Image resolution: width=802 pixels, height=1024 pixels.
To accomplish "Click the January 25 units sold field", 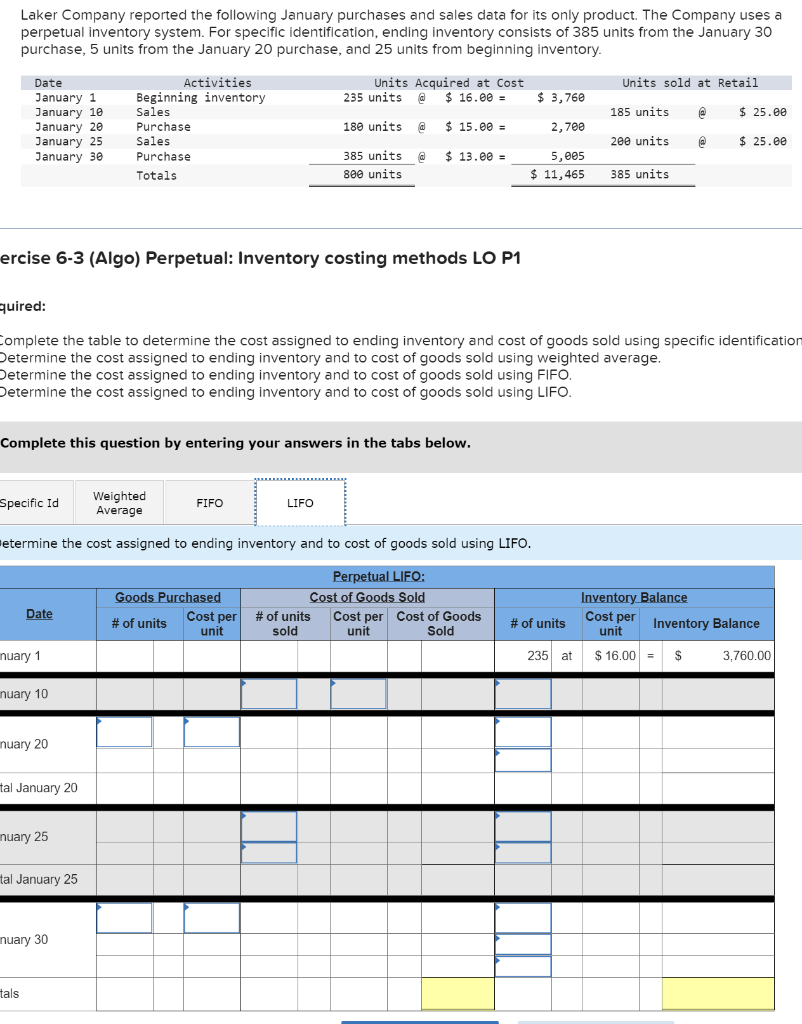I will (x=268, y=828).
